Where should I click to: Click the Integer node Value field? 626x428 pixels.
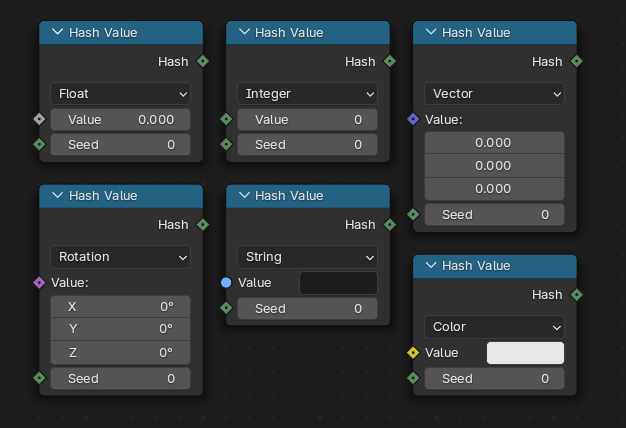click(307, 119)
